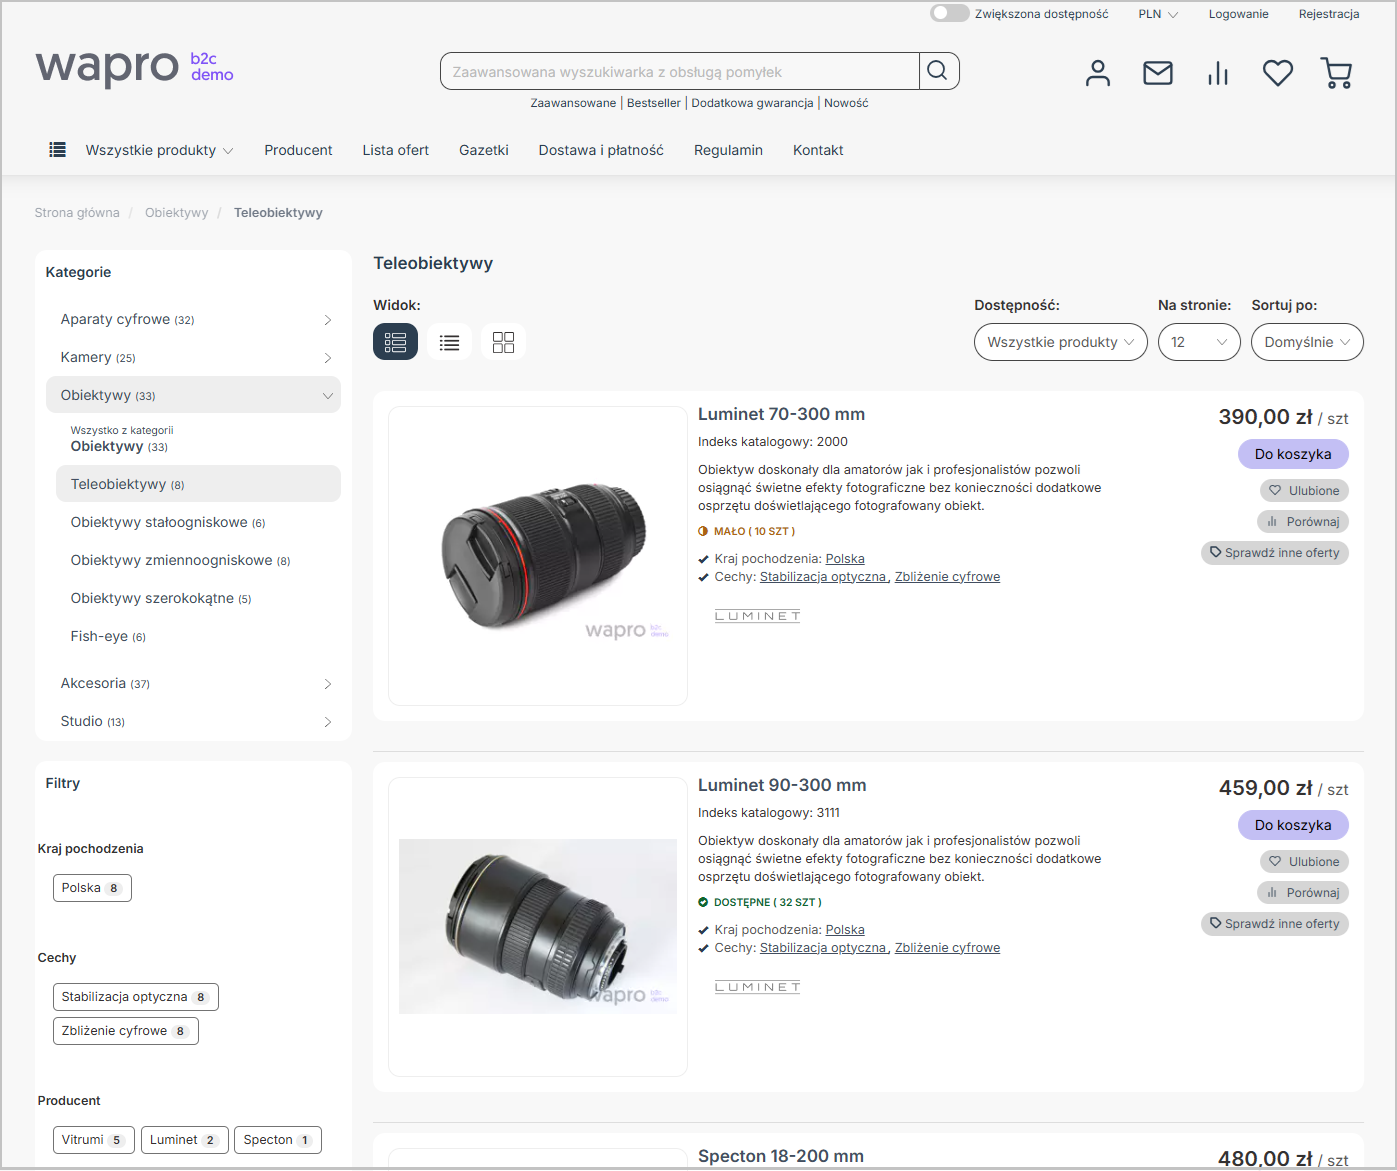Open the user account icon
Viewport: 1397px width, 1171px height.
point(1097,73)
